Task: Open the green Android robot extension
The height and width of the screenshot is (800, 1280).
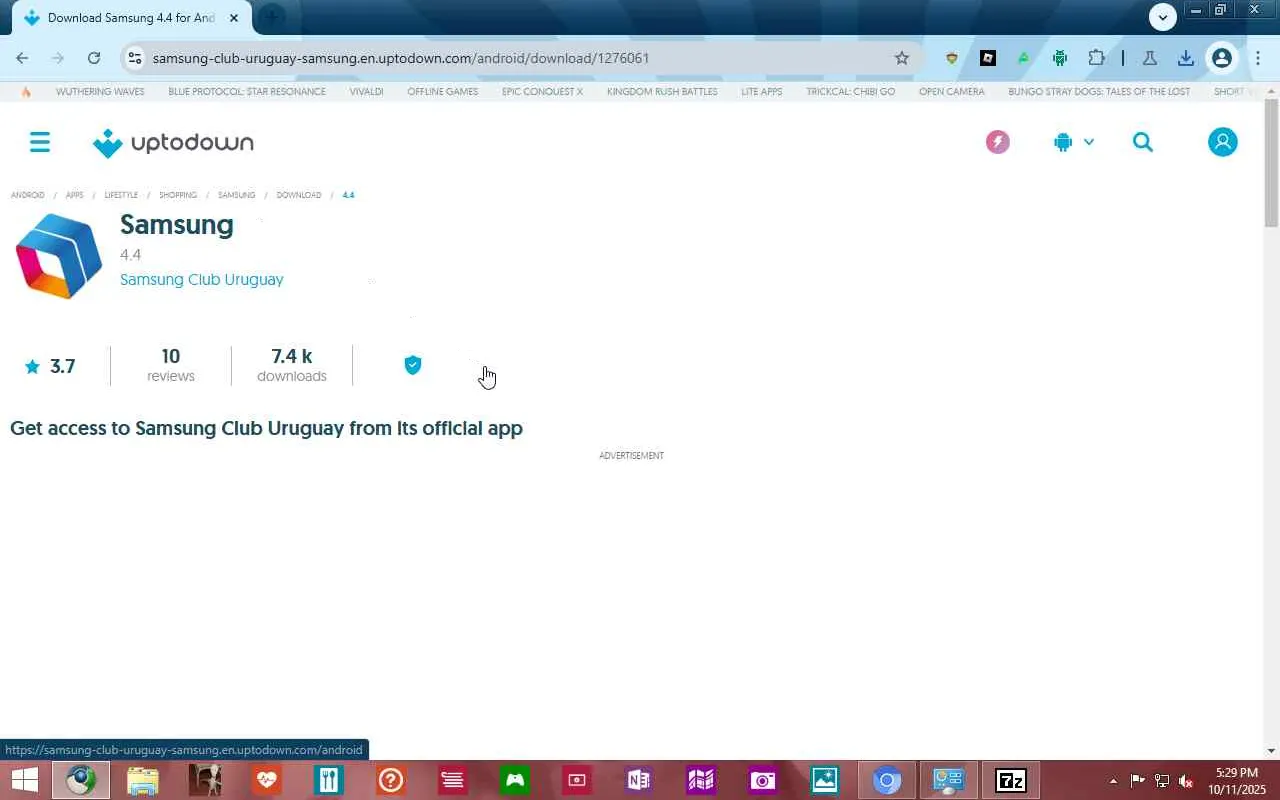Action: pyautogui.click(x=1060, y=58)
